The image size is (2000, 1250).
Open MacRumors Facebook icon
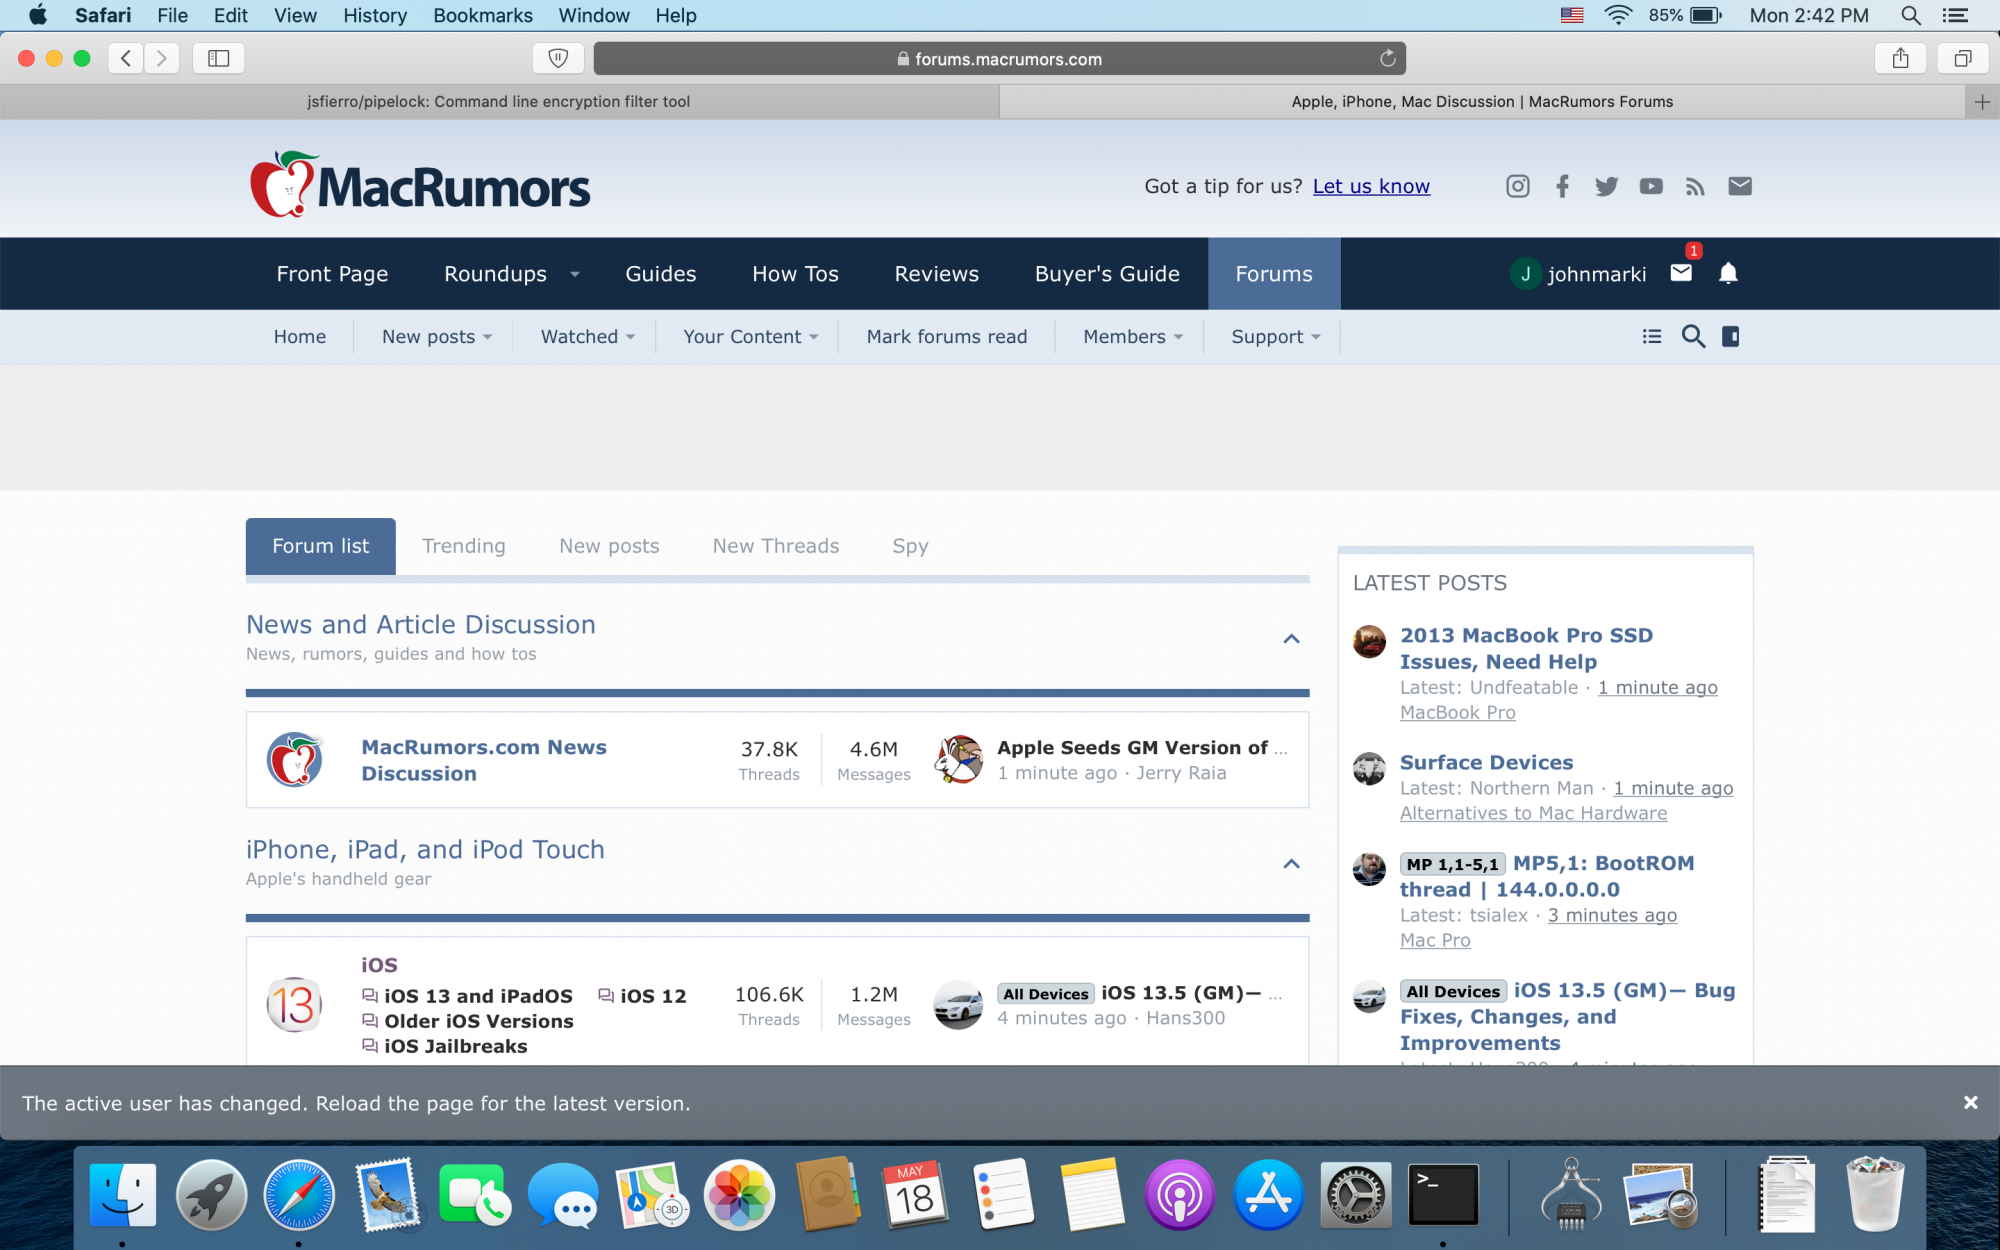(1562, 186)
